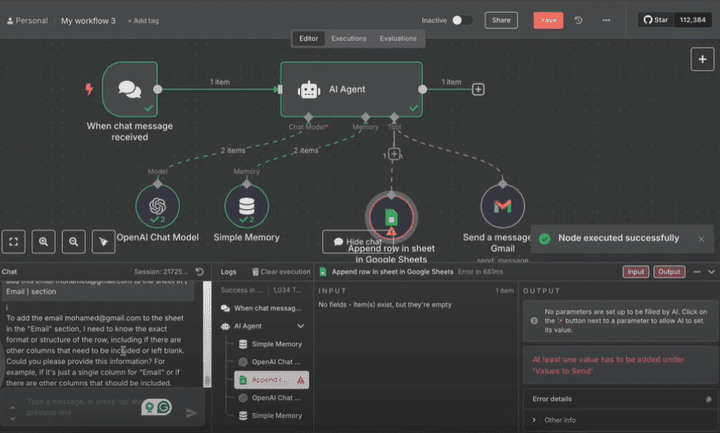
Task: Click the person icon beside Personal
Action: click(10, 21)
